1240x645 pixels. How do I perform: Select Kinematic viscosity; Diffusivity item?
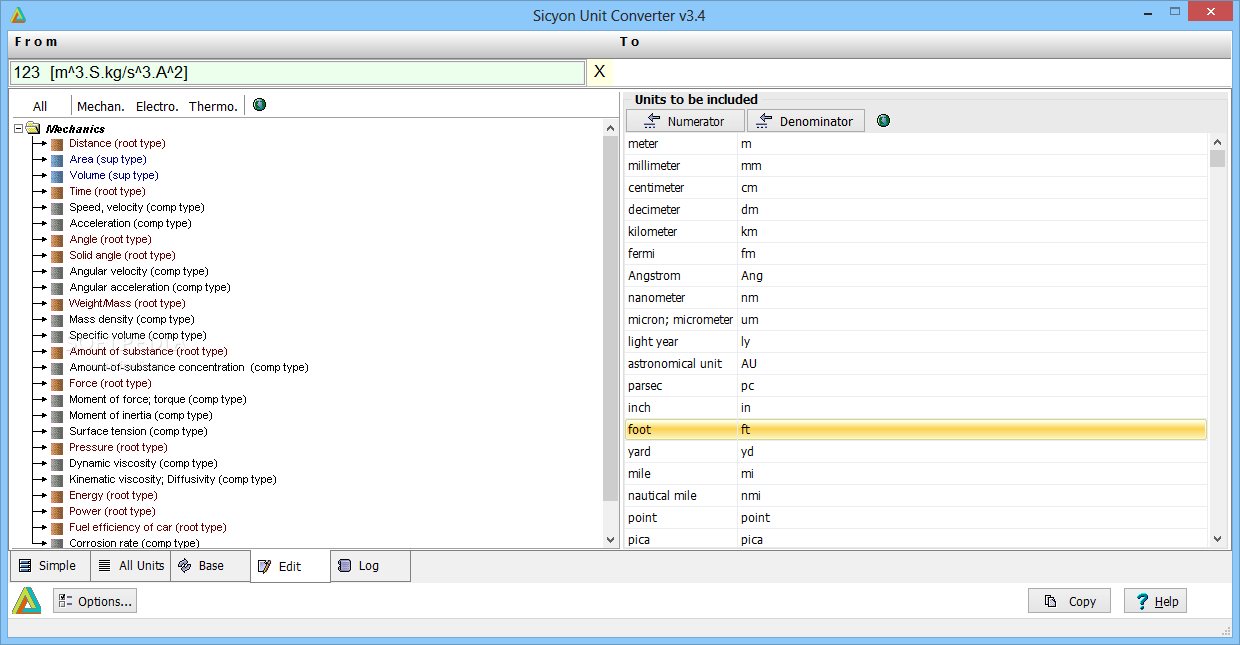click(172, 480)
